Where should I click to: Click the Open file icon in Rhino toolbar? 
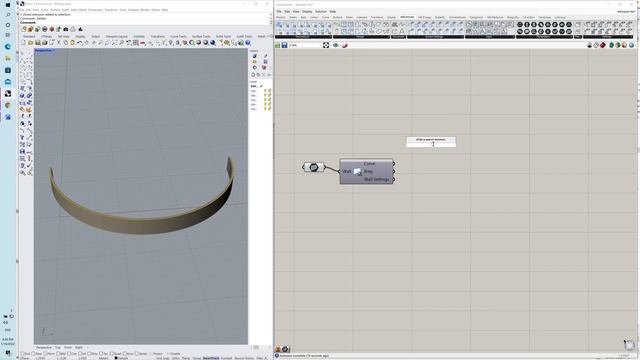30,42
